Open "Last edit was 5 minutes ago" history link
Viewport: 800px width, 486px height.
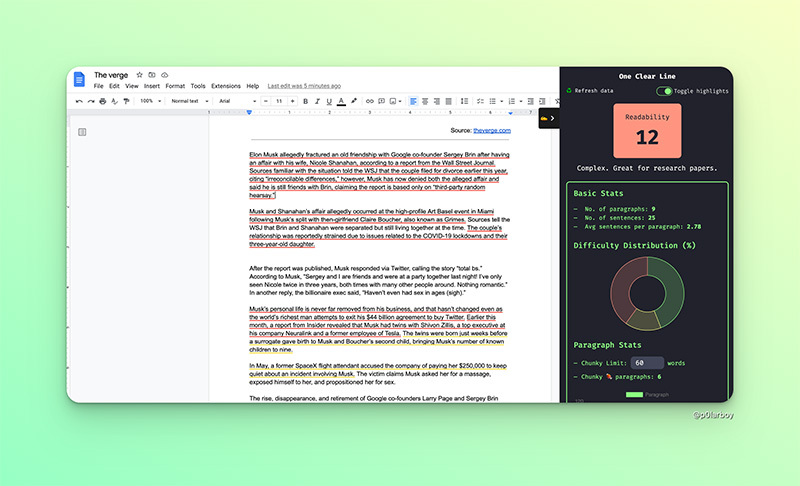(x=304, y=86)
